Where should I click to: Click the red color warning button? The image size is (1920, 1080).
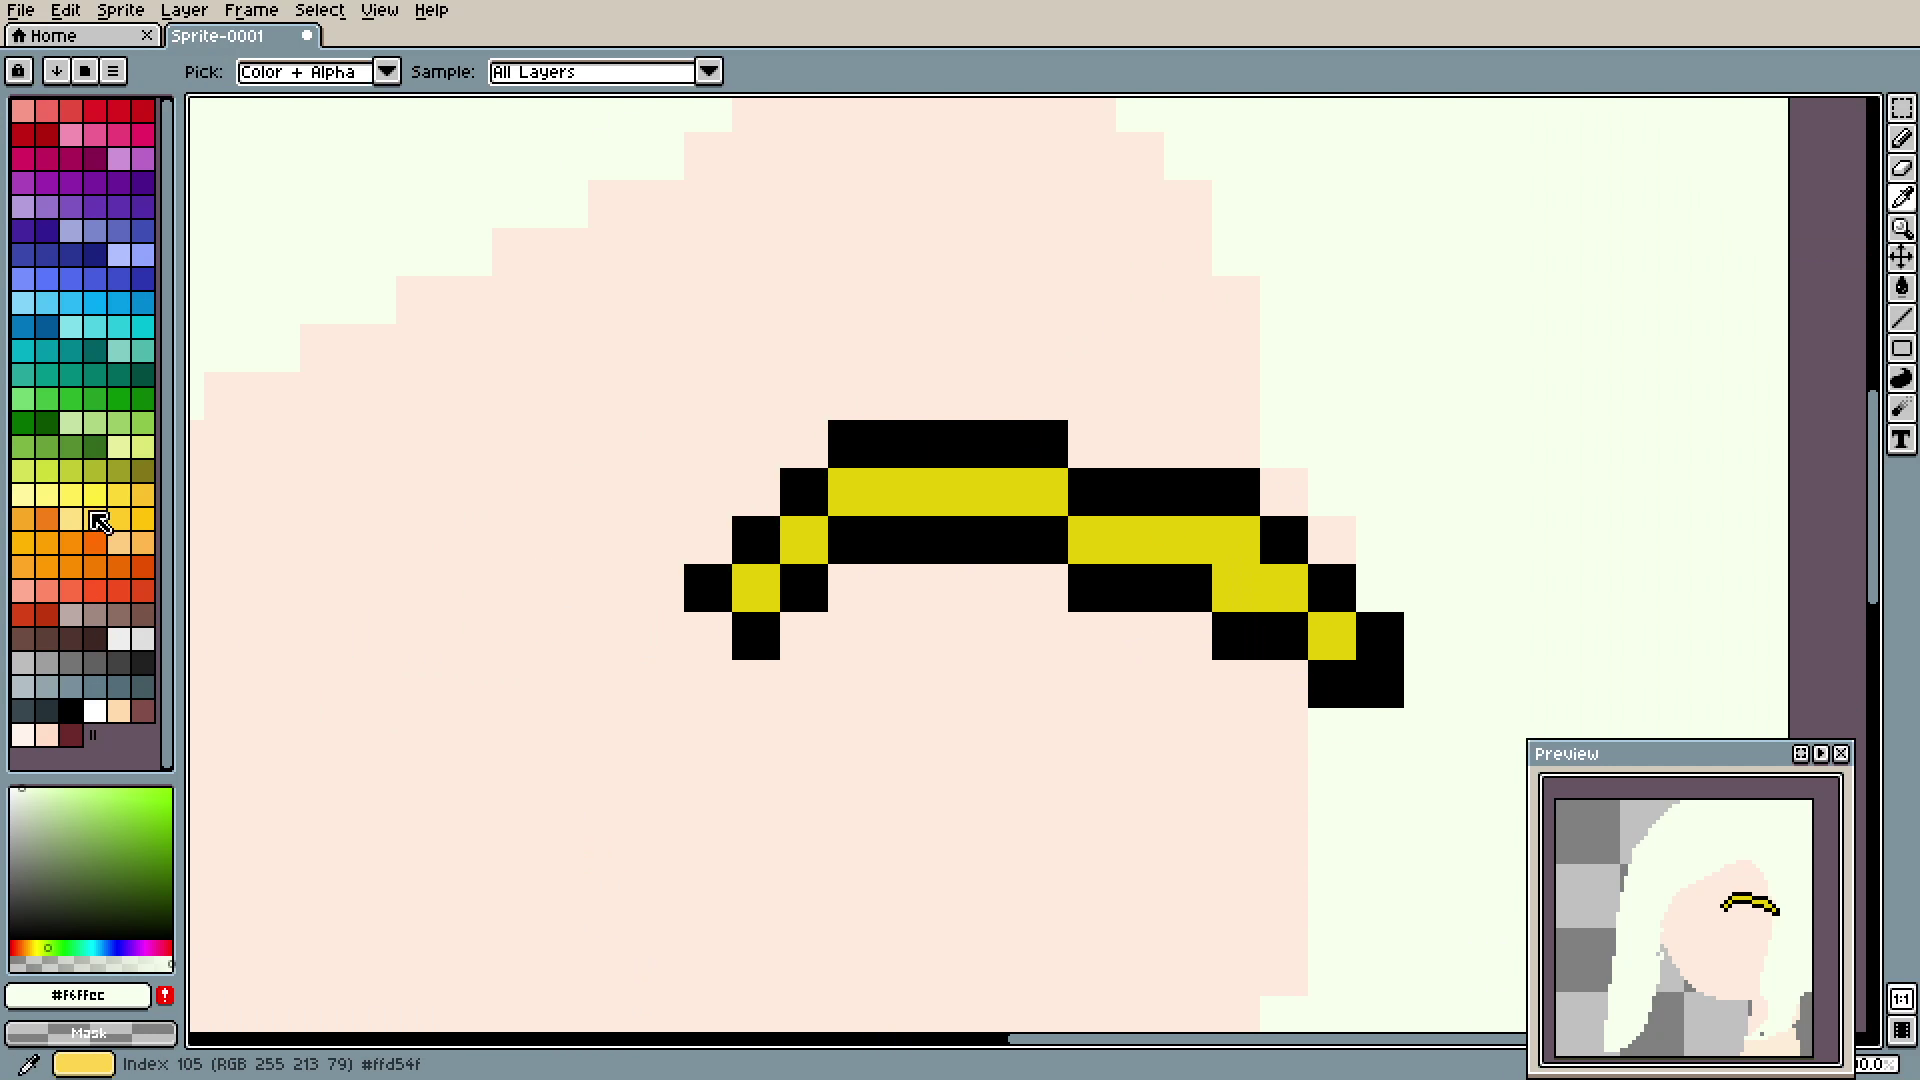click(165, 995)
